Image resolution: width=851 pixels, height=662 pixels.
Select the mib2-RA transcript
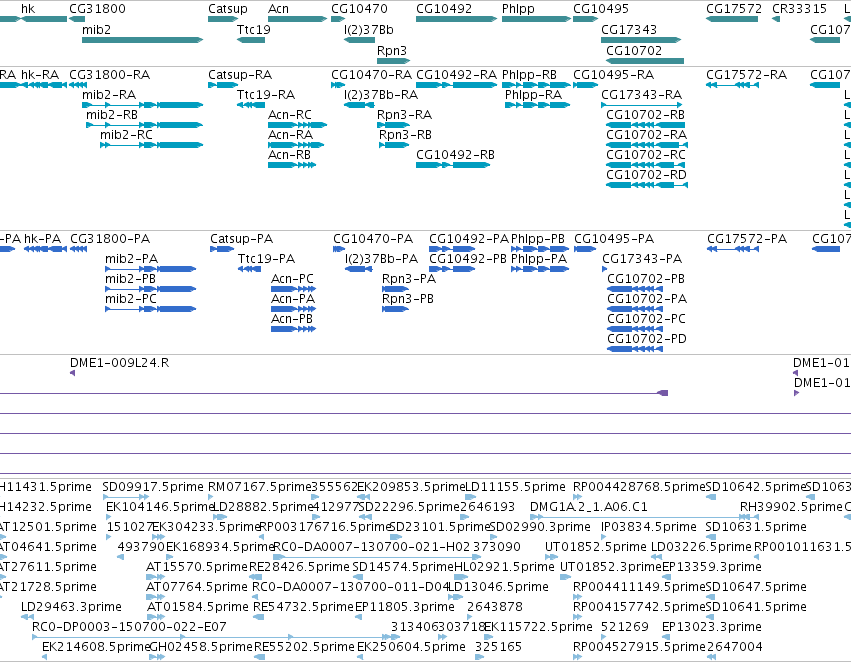[x=142, y=105]
